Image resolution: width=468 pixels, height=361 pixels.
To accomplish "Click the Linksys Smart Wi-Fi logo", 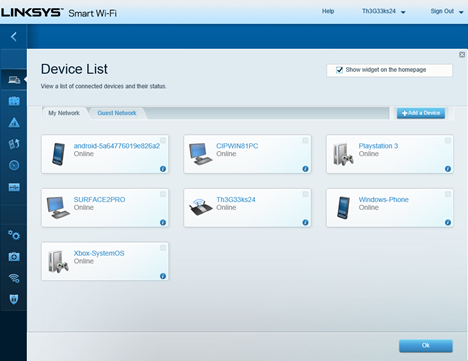I will pyautogui.click(x=59, y=13).
